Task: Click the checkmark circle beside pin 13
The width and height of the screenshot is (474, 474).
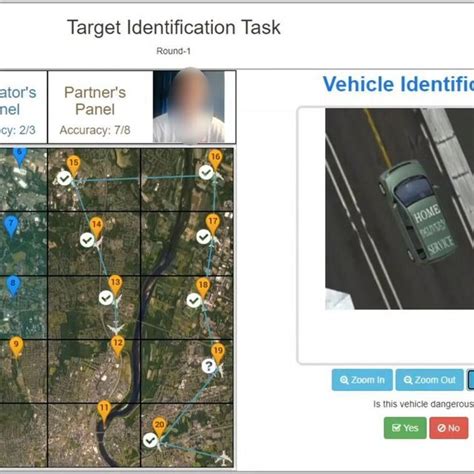Action: [106, 298]
